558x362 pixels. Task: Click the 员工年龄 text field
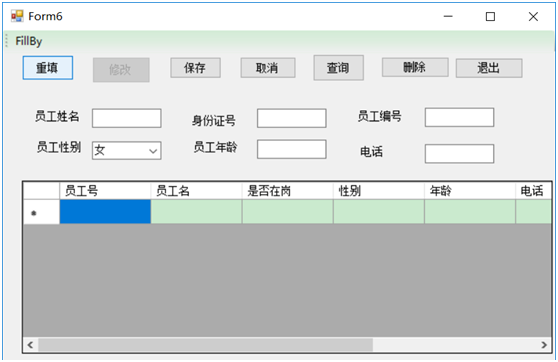[291, 149]
